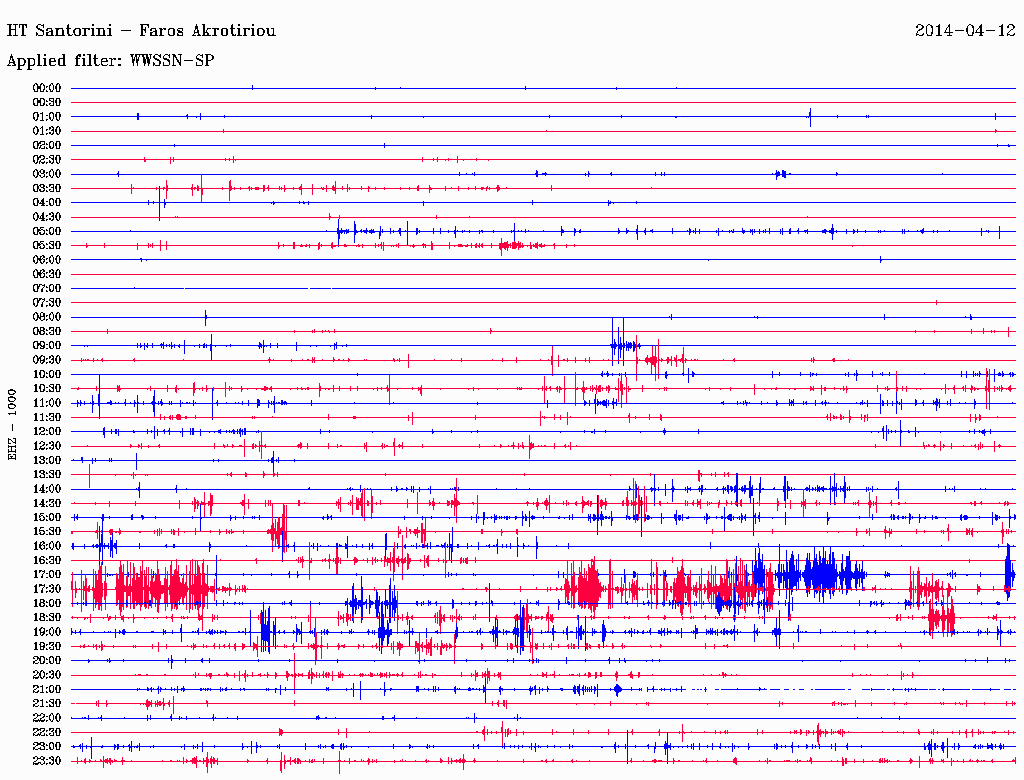The image size is (1024, 780).
Task: Click the EHZ – 1000 axis label
Action: click(12, 425)
